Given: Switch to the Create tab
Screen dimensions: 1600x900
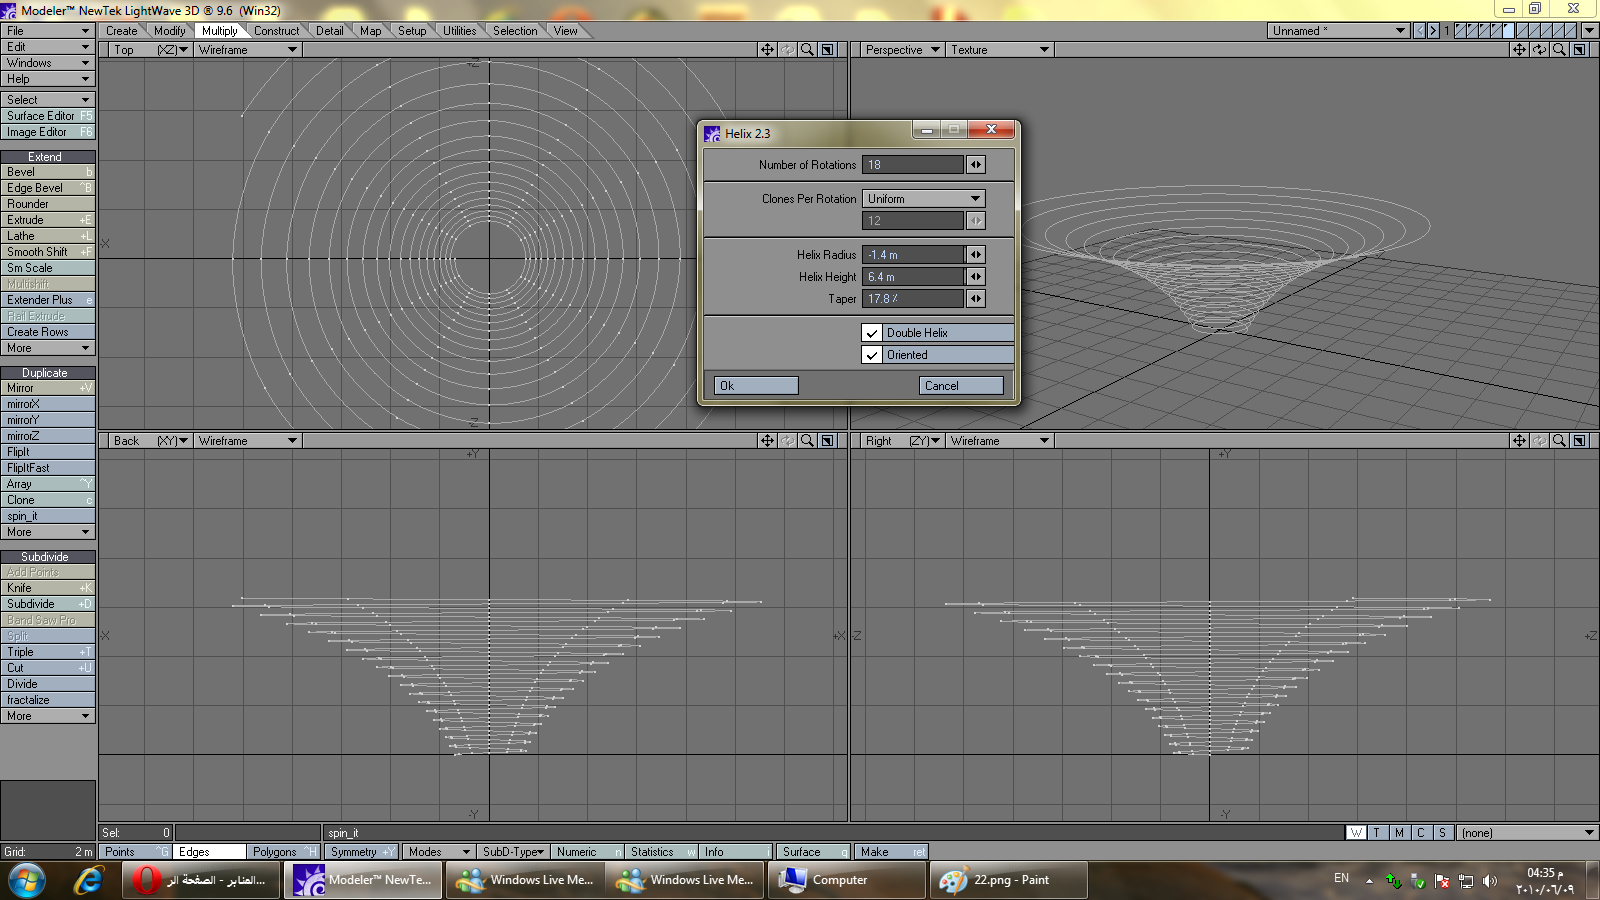Looking at the screenshot, I should 122,31.
